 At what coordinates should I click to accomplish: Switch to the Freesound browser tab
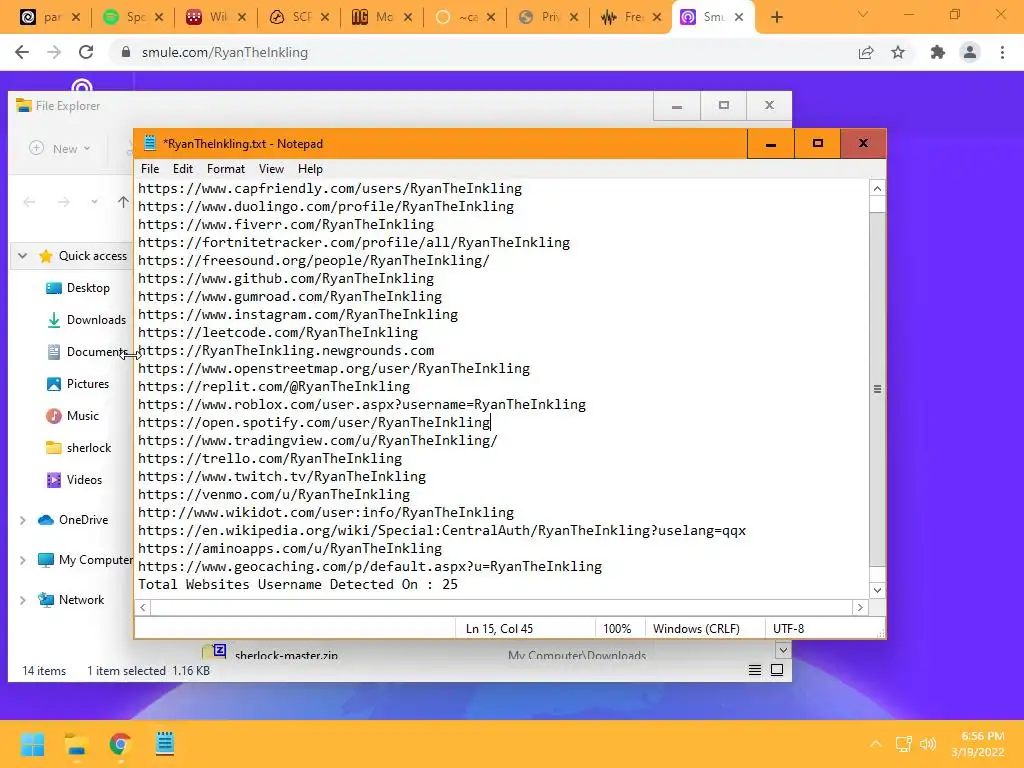pyautogui.click(x=631, y=17)
